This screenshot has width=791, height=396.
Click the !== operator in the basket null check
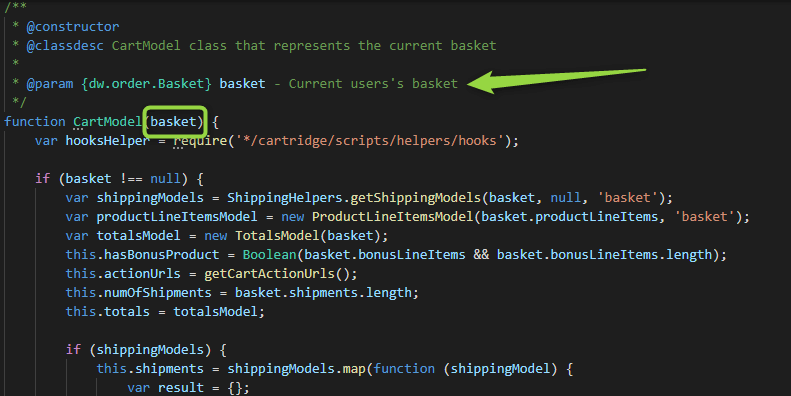point(131,179)
